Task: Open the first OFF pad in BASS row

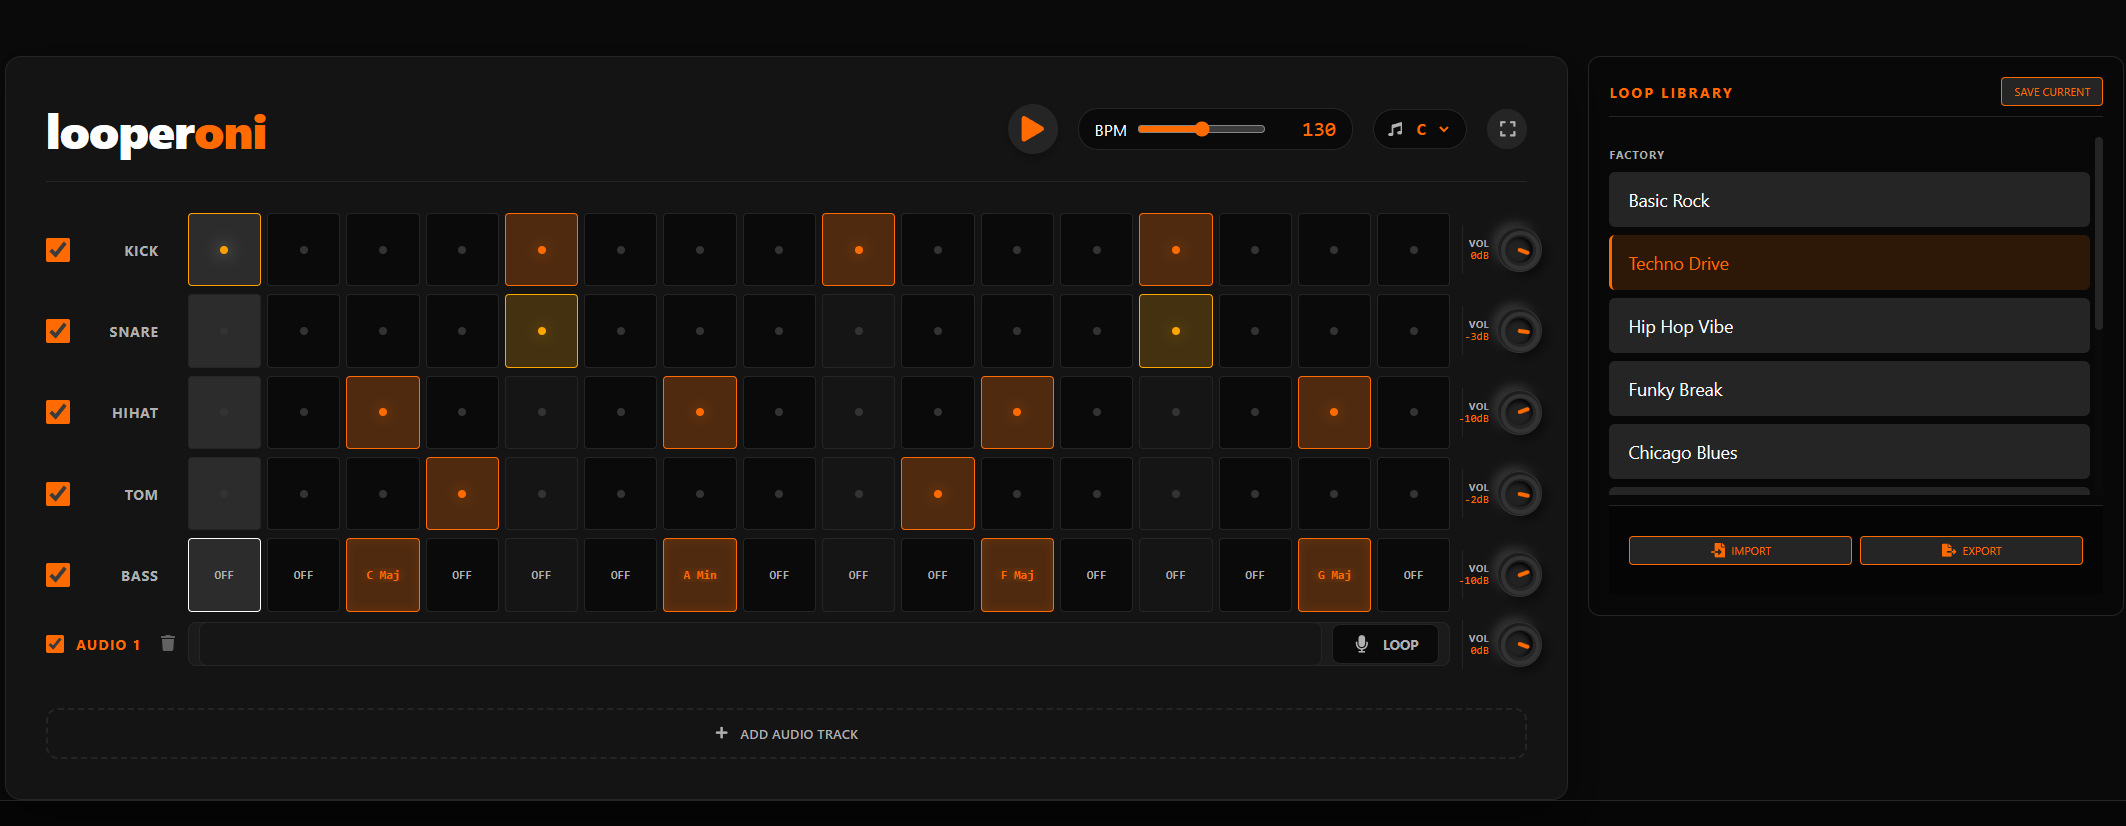Action: point(224,575)
